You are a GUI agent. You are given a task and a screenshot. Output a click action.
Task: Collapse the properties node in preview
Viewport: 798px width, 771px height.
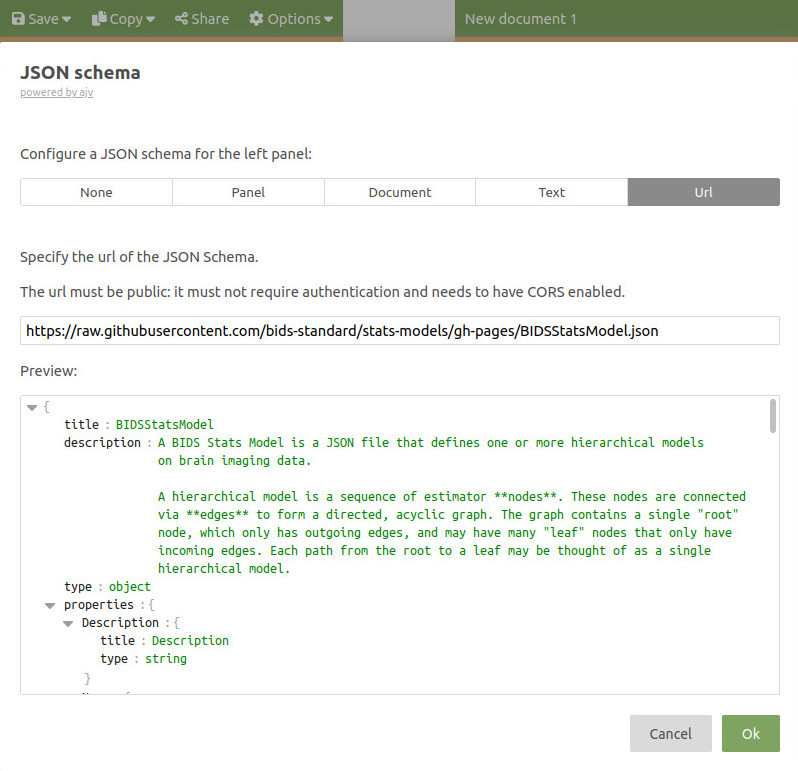tap(50, 605)
